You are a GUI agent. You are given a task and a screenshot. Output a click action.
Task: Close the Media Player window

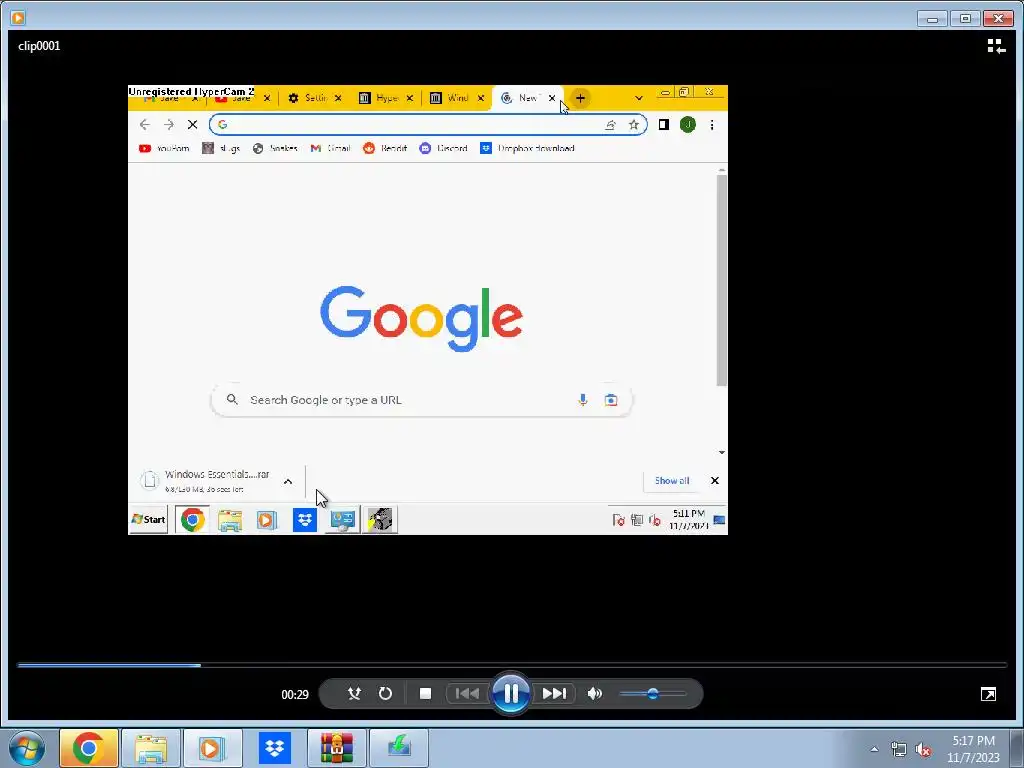[x=998, y=18]
